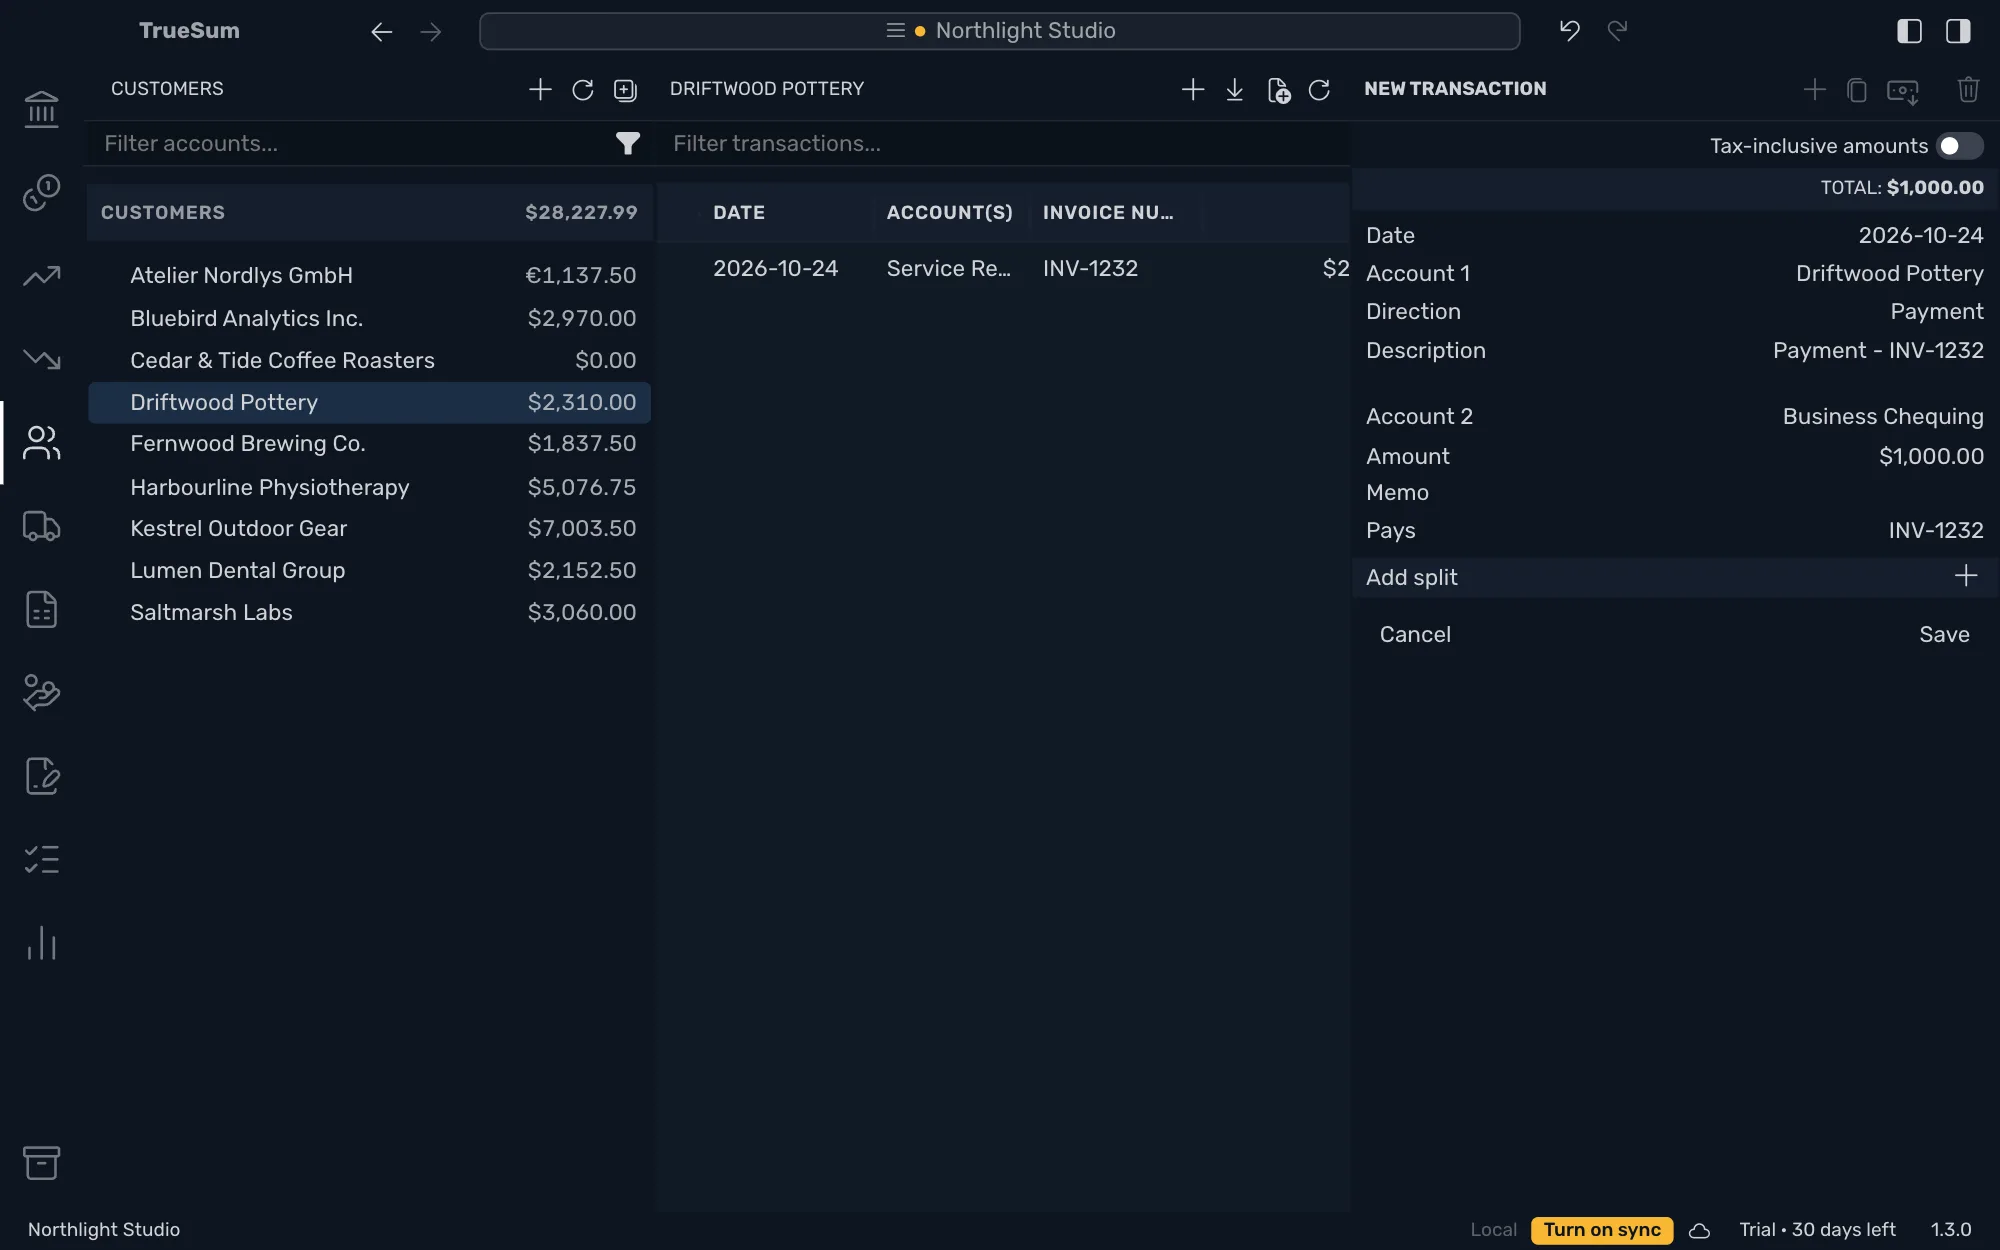2000x1250 pixels.
Task: Toggle the left sidebar panel
Action: pyautogui.click(x=1909, y=31)
